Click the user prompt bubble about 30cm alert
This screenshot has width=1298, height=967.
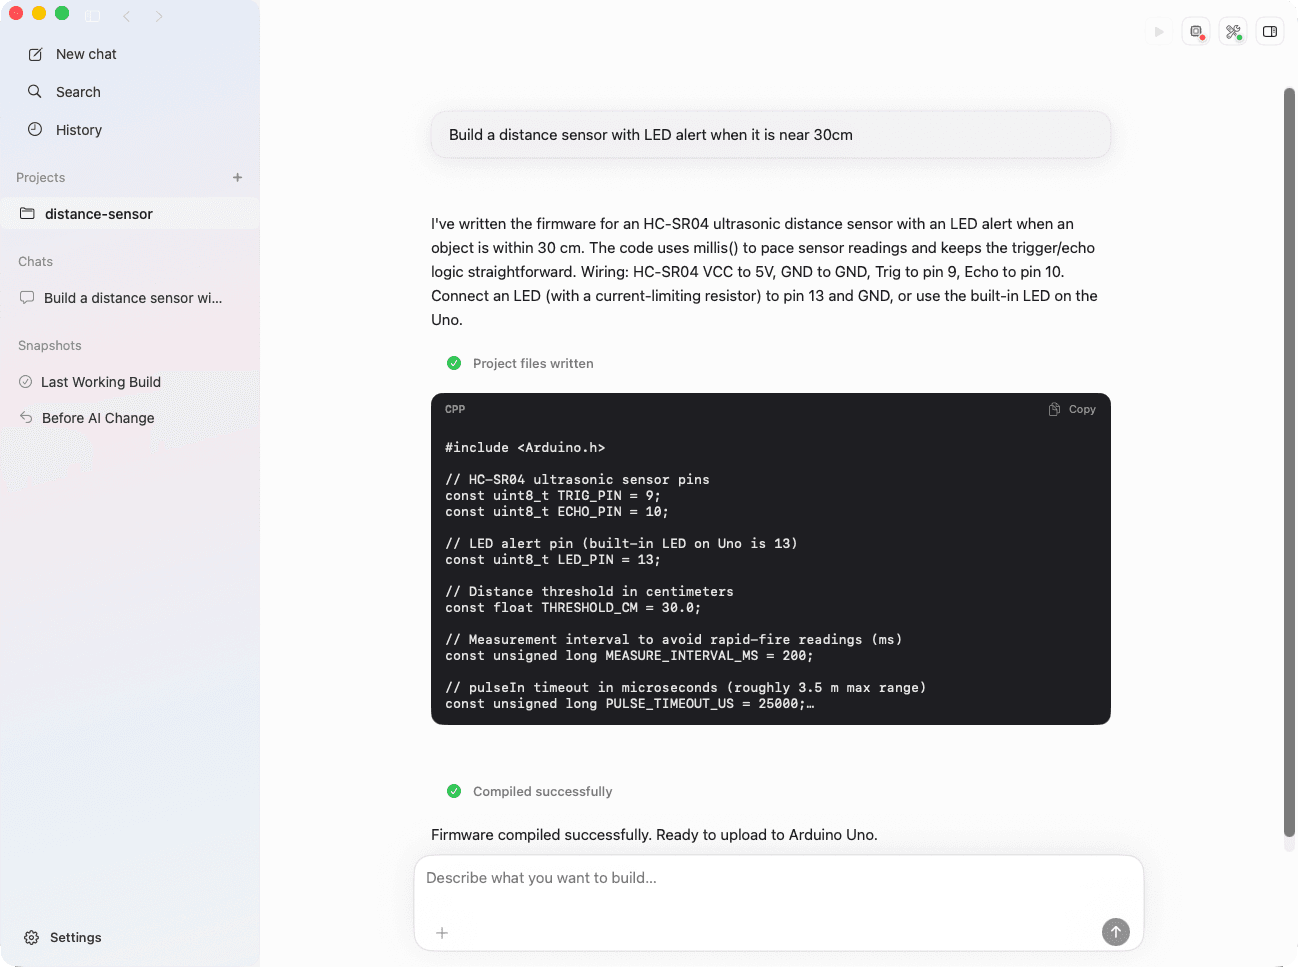771,135
